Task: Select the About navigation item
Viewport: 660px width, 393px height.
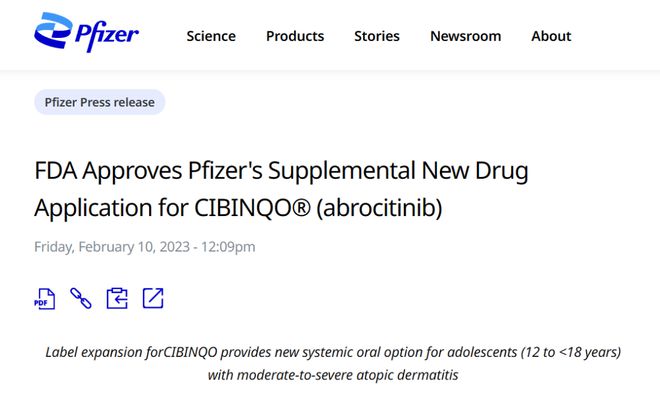Action: point(551,36)
